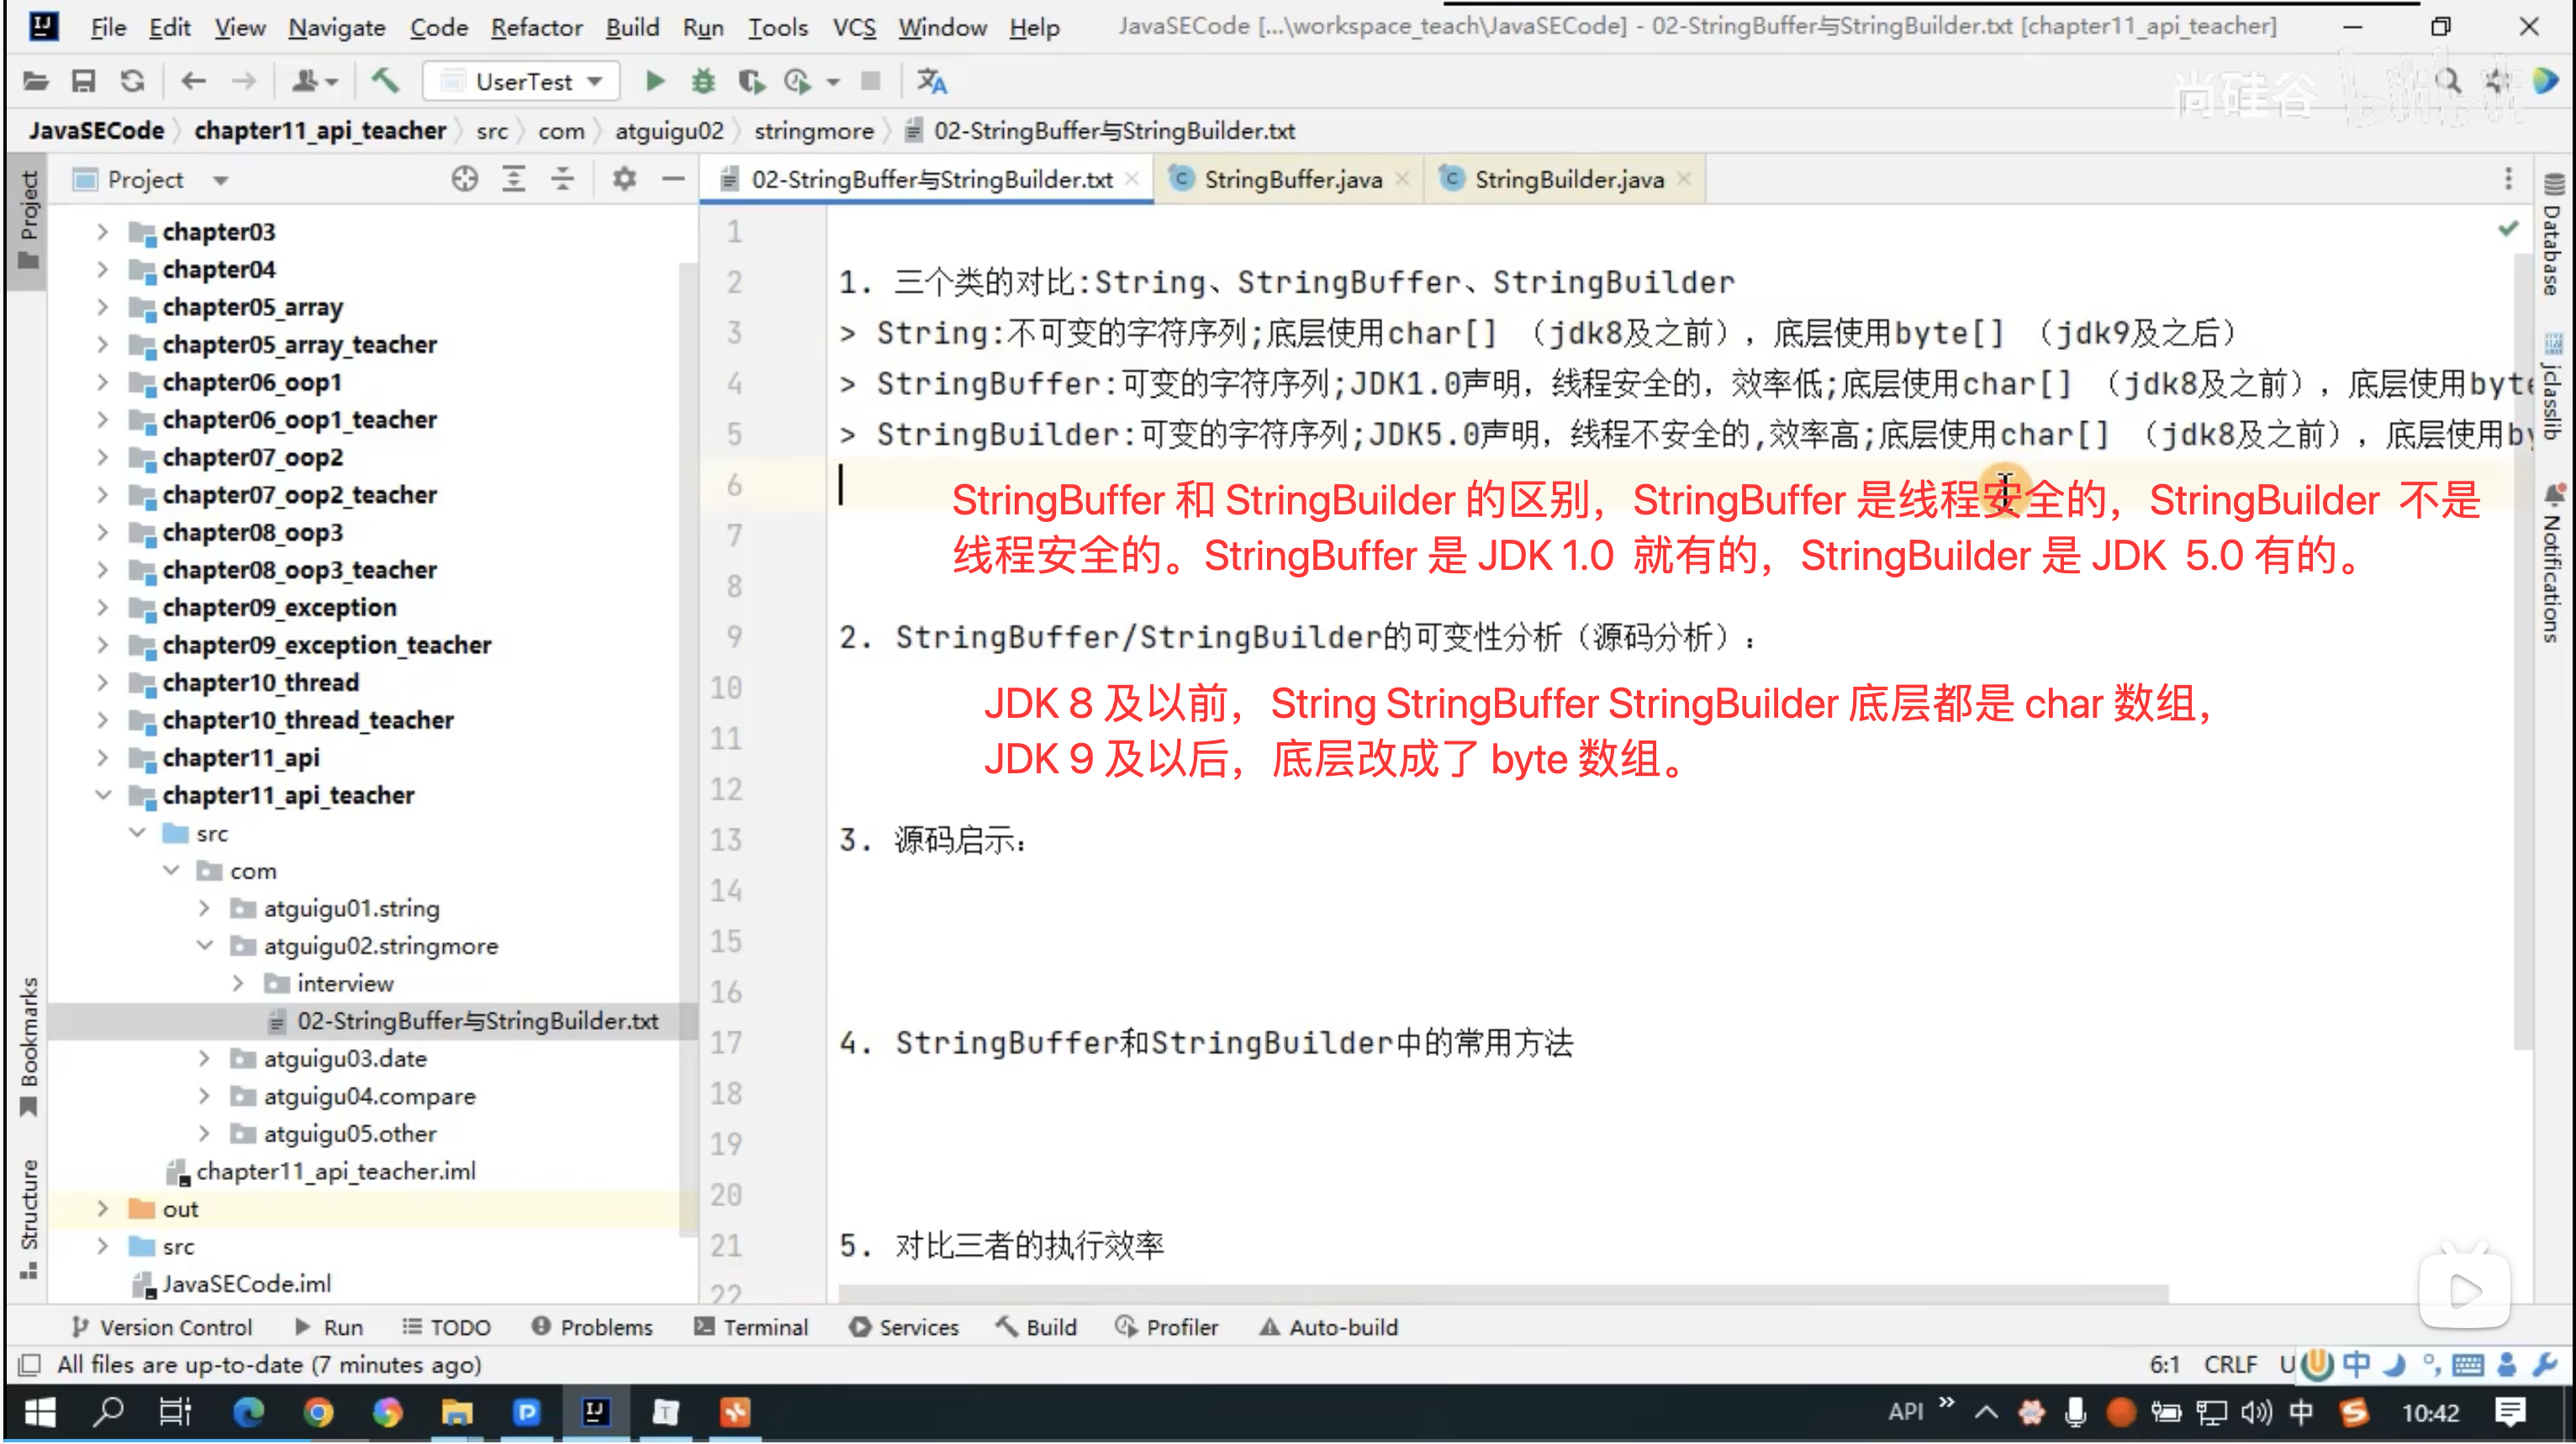Screen dimensions: 2576x1444
Task: Click the Debug bug icon
Action: coord(703,81)
